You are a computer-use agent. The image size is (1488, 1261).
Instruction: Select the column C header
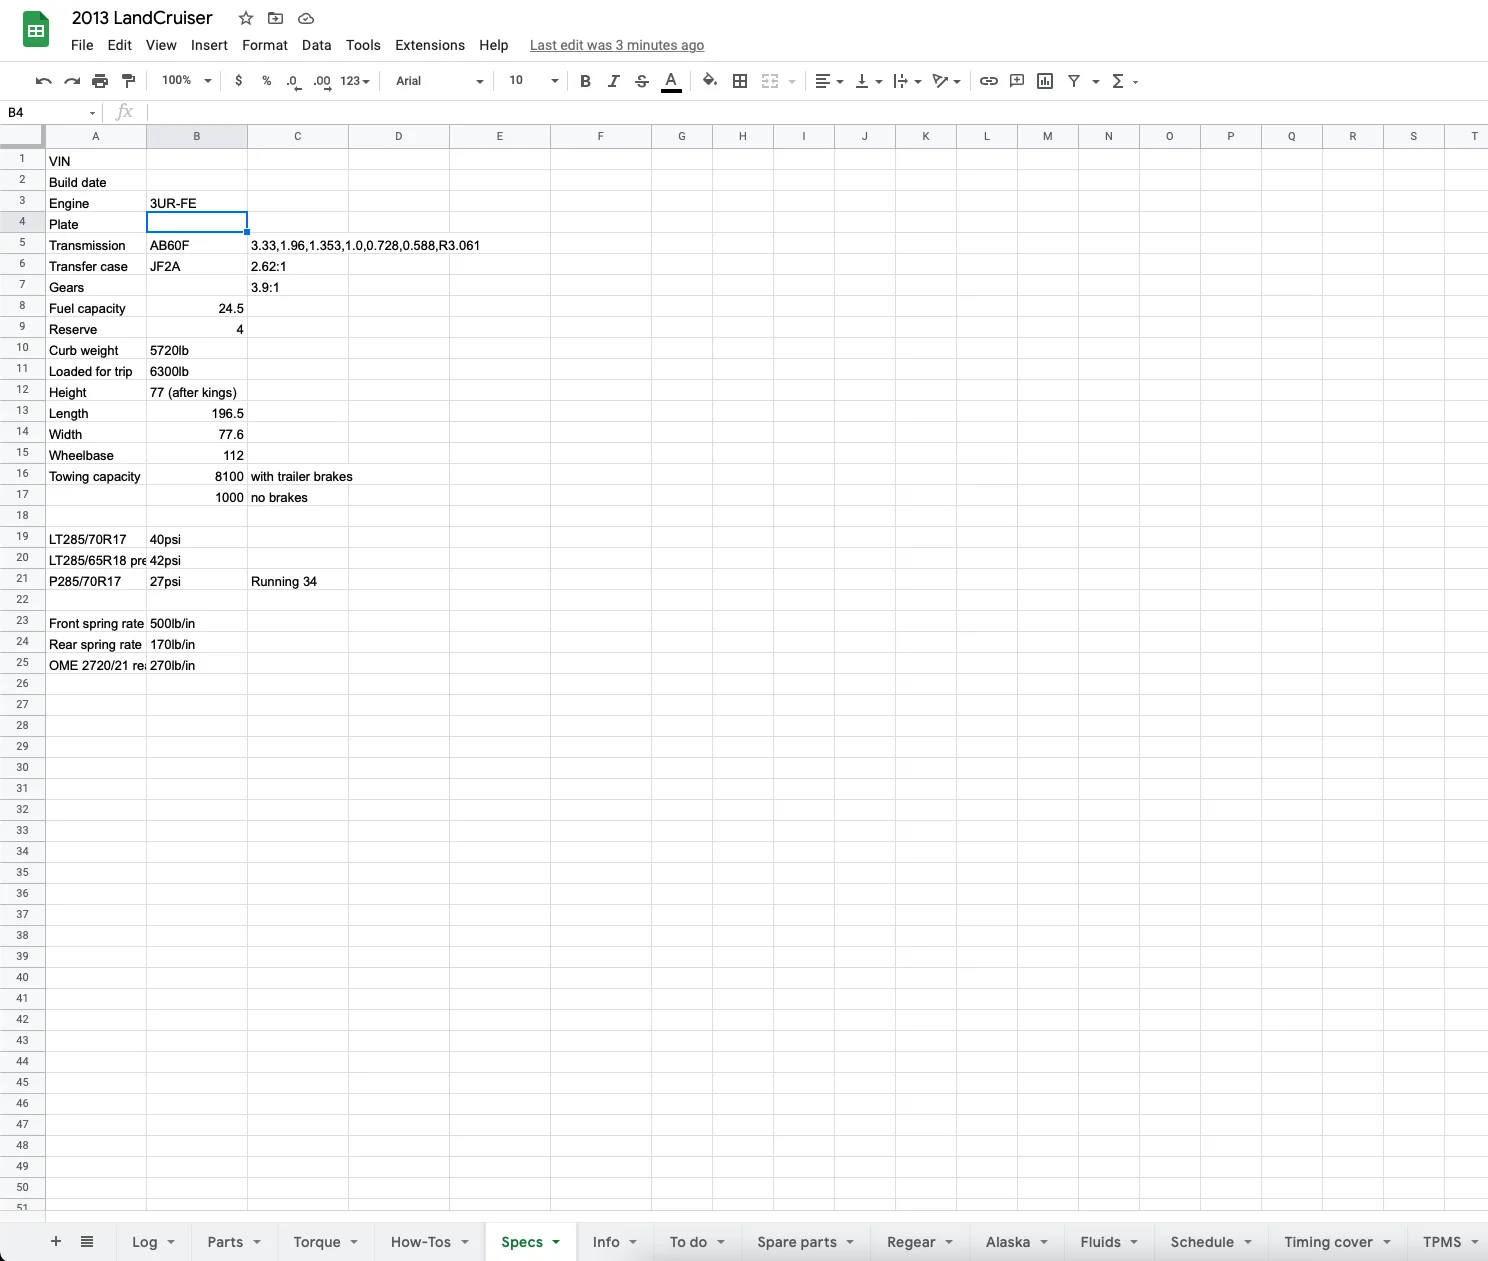click(x=298, y=136)
